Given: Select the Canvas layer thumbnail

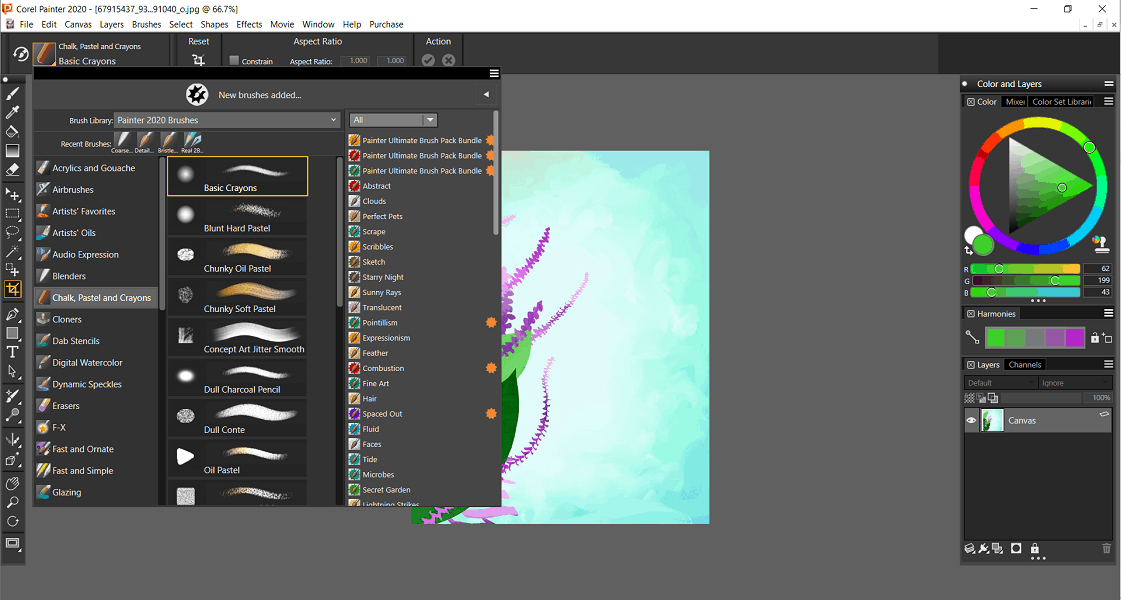Looking at the screenshot, I should click(x=992, y=421).
